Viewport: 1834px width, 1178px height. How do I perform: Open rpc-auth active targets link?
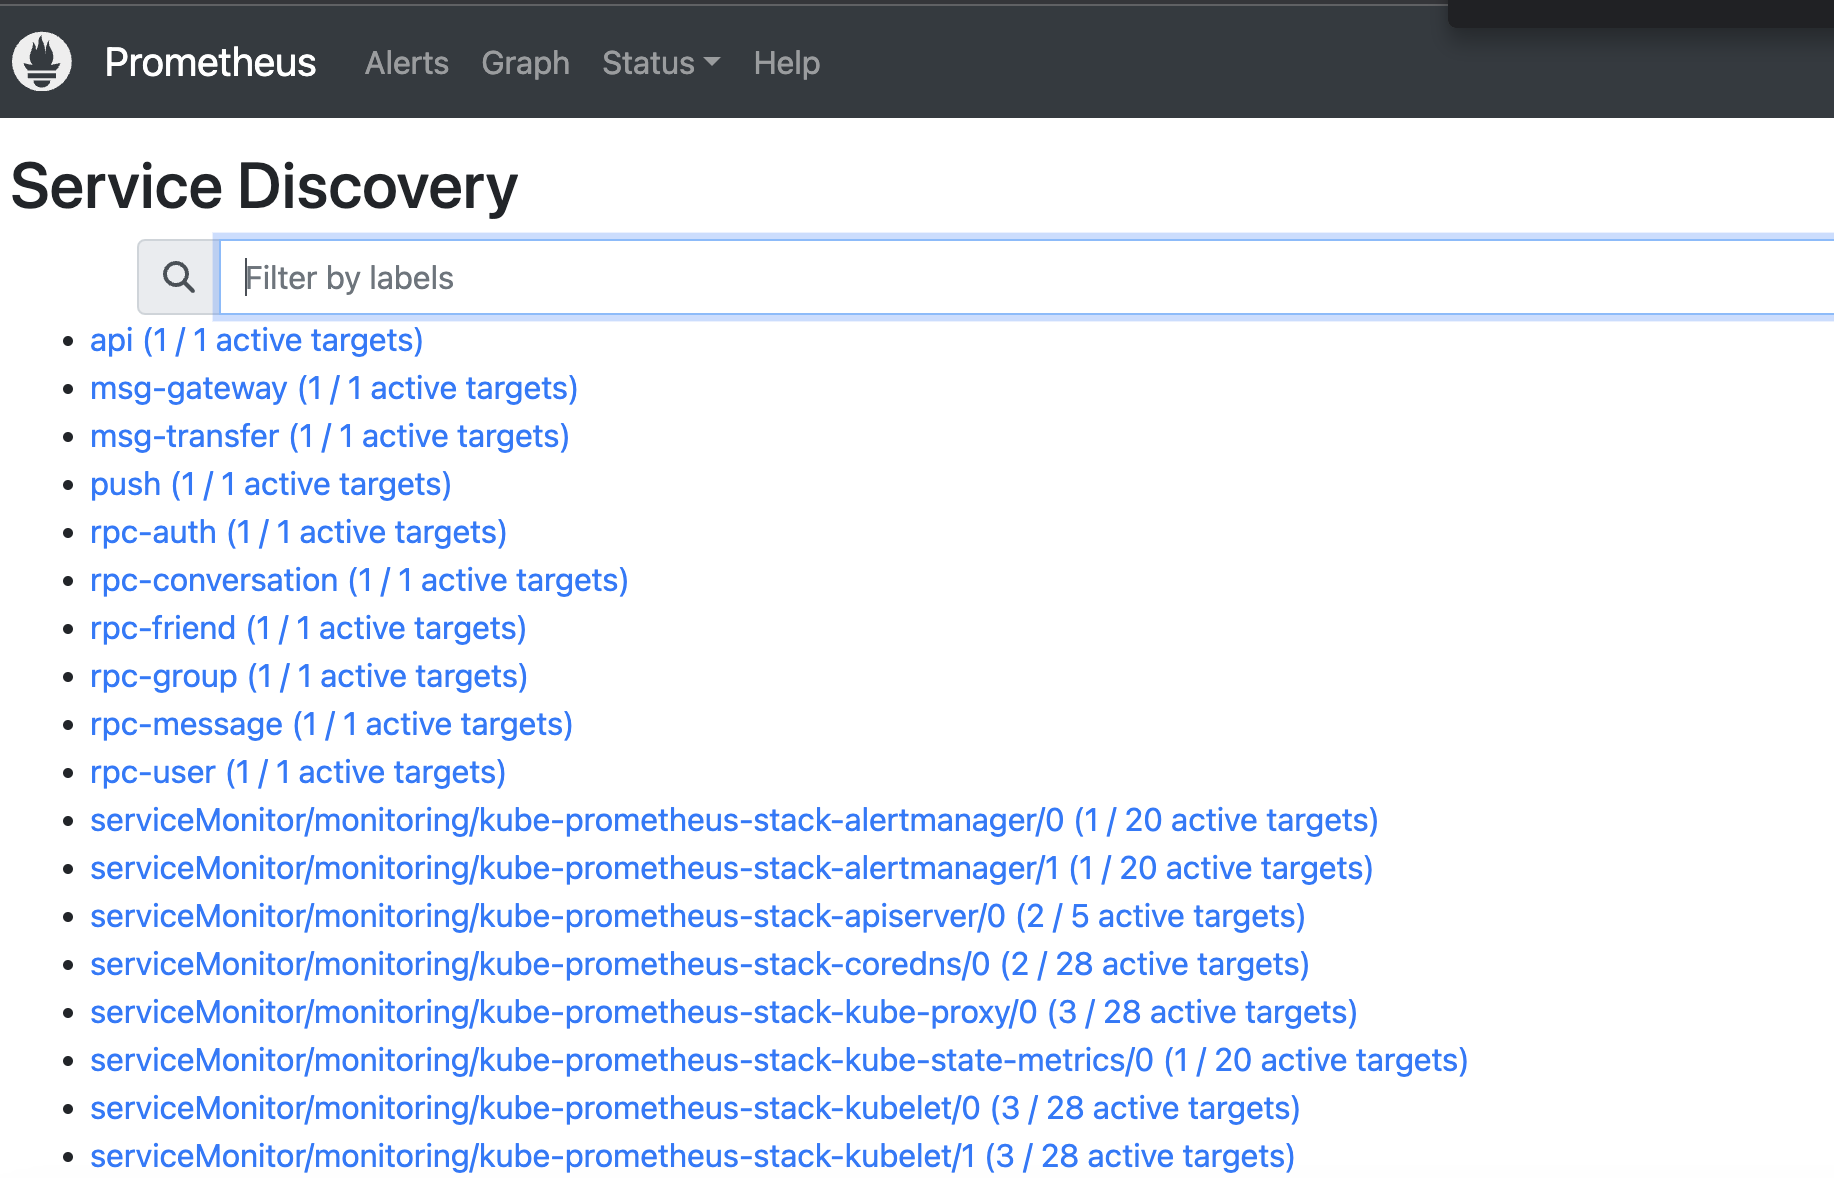[x=298, y=532]
